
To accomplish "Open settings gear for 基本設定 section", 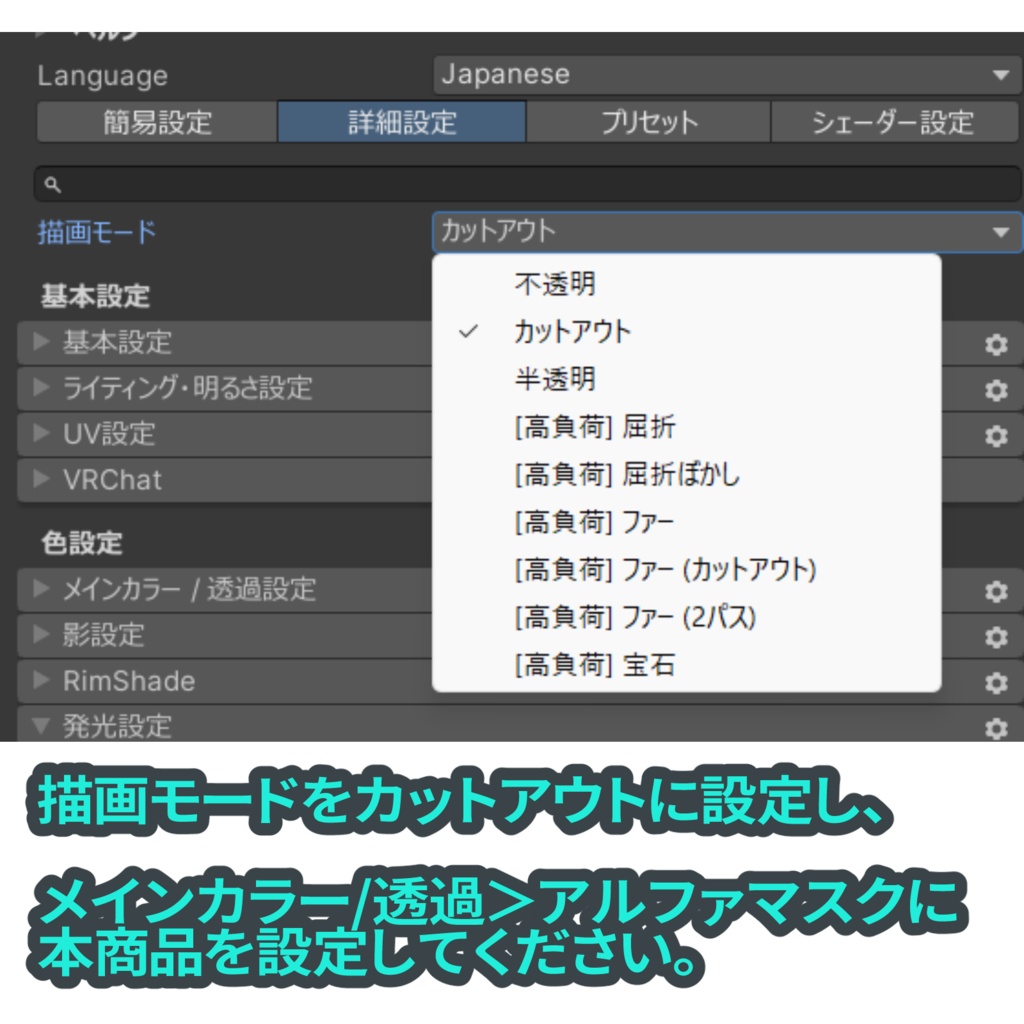I will pyautogui.click(x=995, y=344).
